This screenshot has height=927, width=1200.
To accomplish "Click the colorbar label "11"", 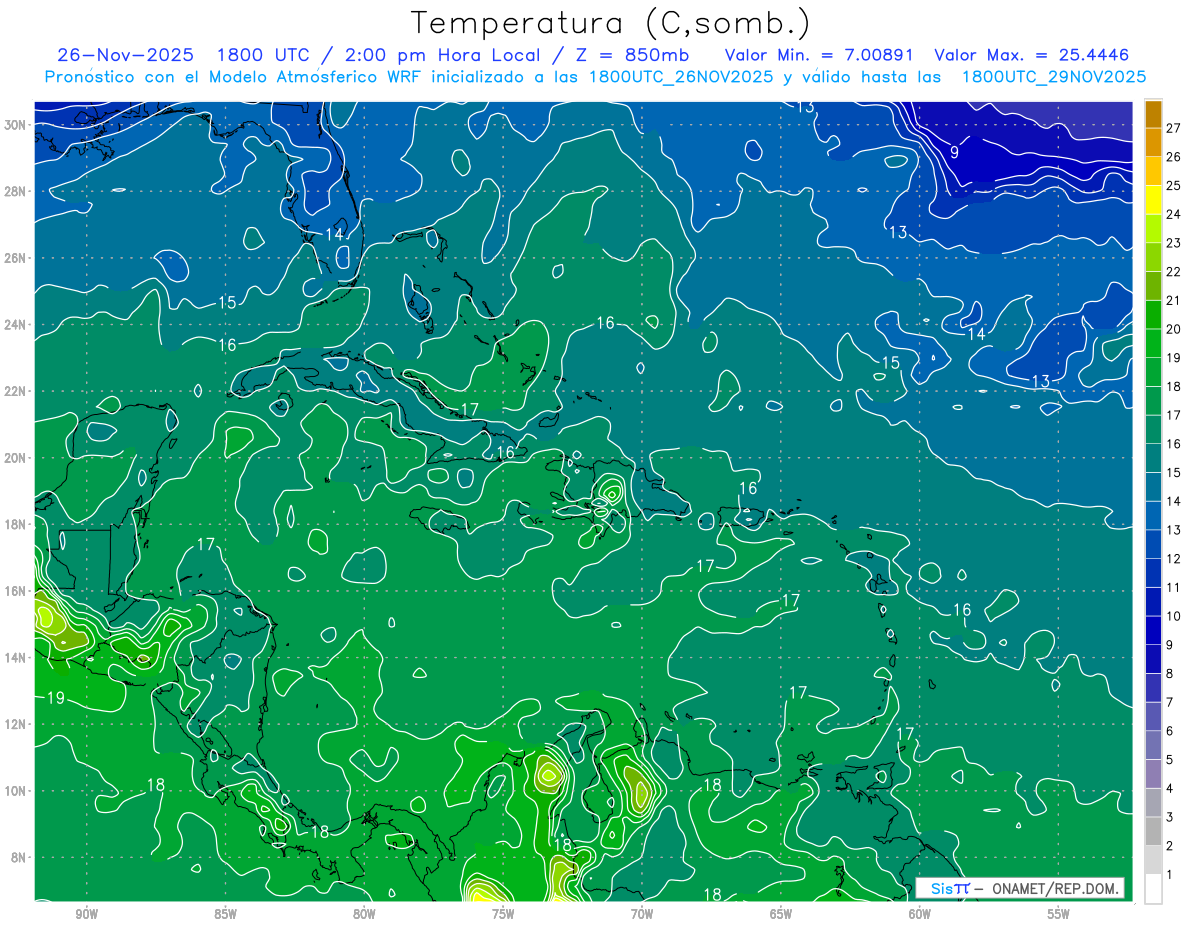I will pyautogui.click(x=1174, y=587).
